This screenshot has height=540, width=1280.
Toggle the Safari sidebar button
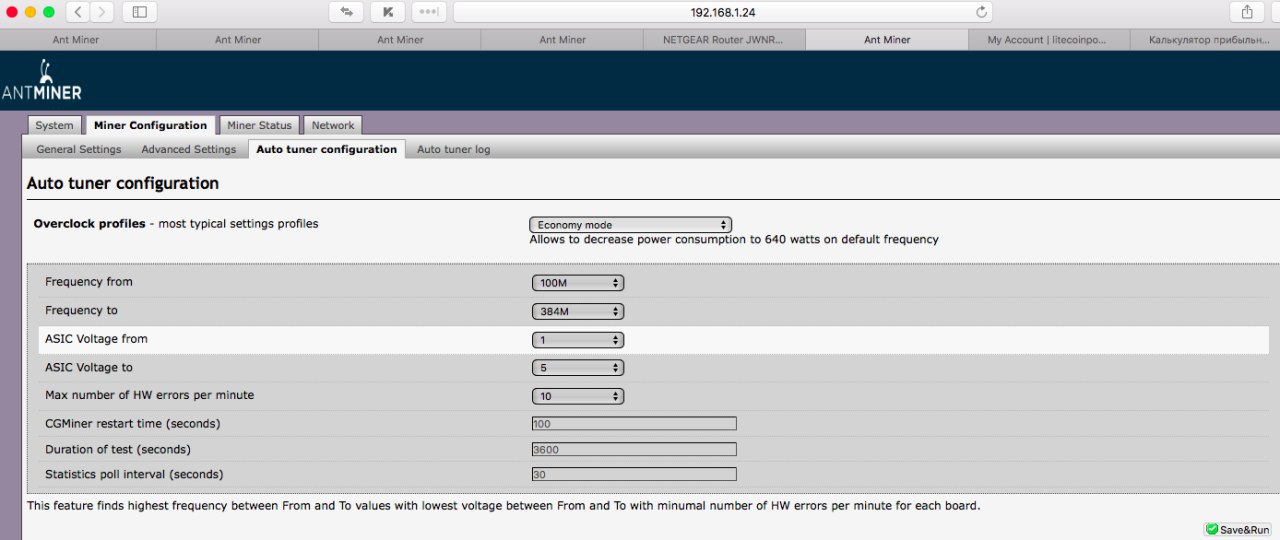pos(139,12)
